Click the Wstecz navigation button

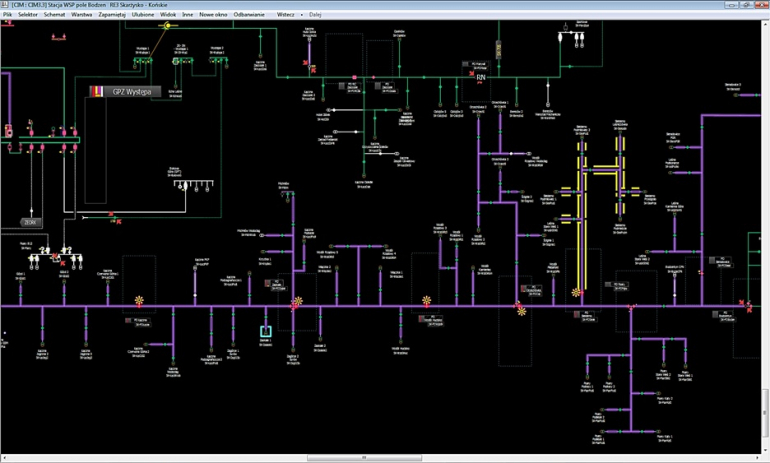tap(287, 15)
